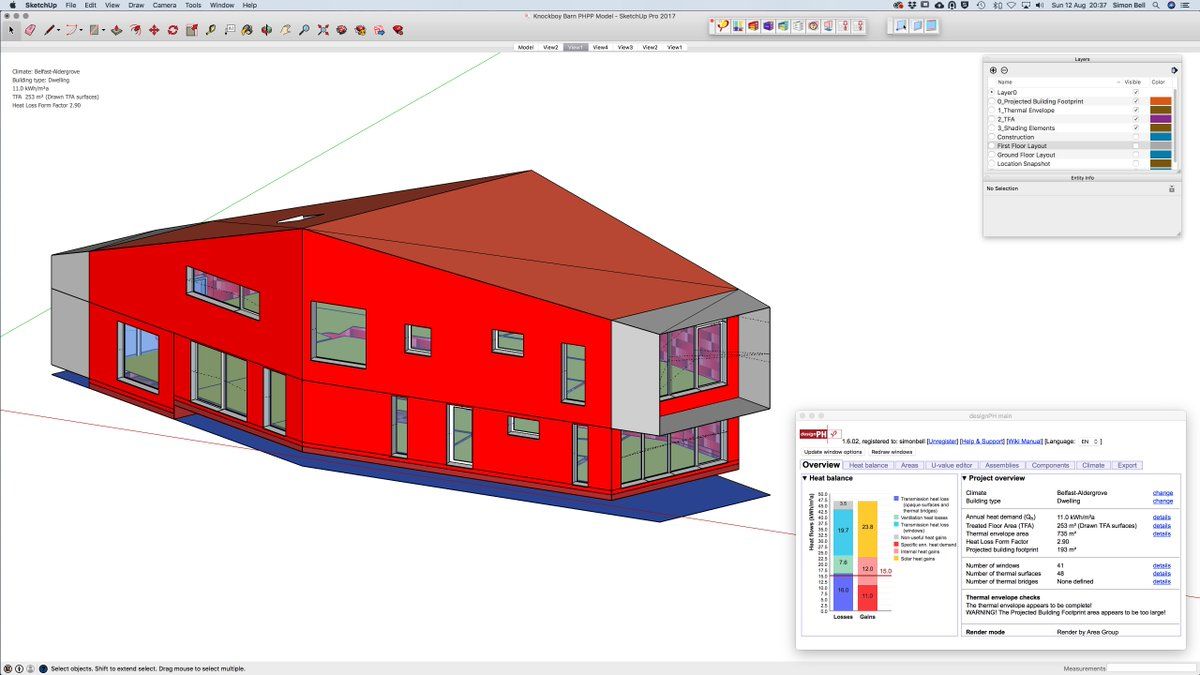The width and height of the screenshot is (1200, 675).
Task: Add a new layer with plus icon
Action: click(x=993, y=70)
